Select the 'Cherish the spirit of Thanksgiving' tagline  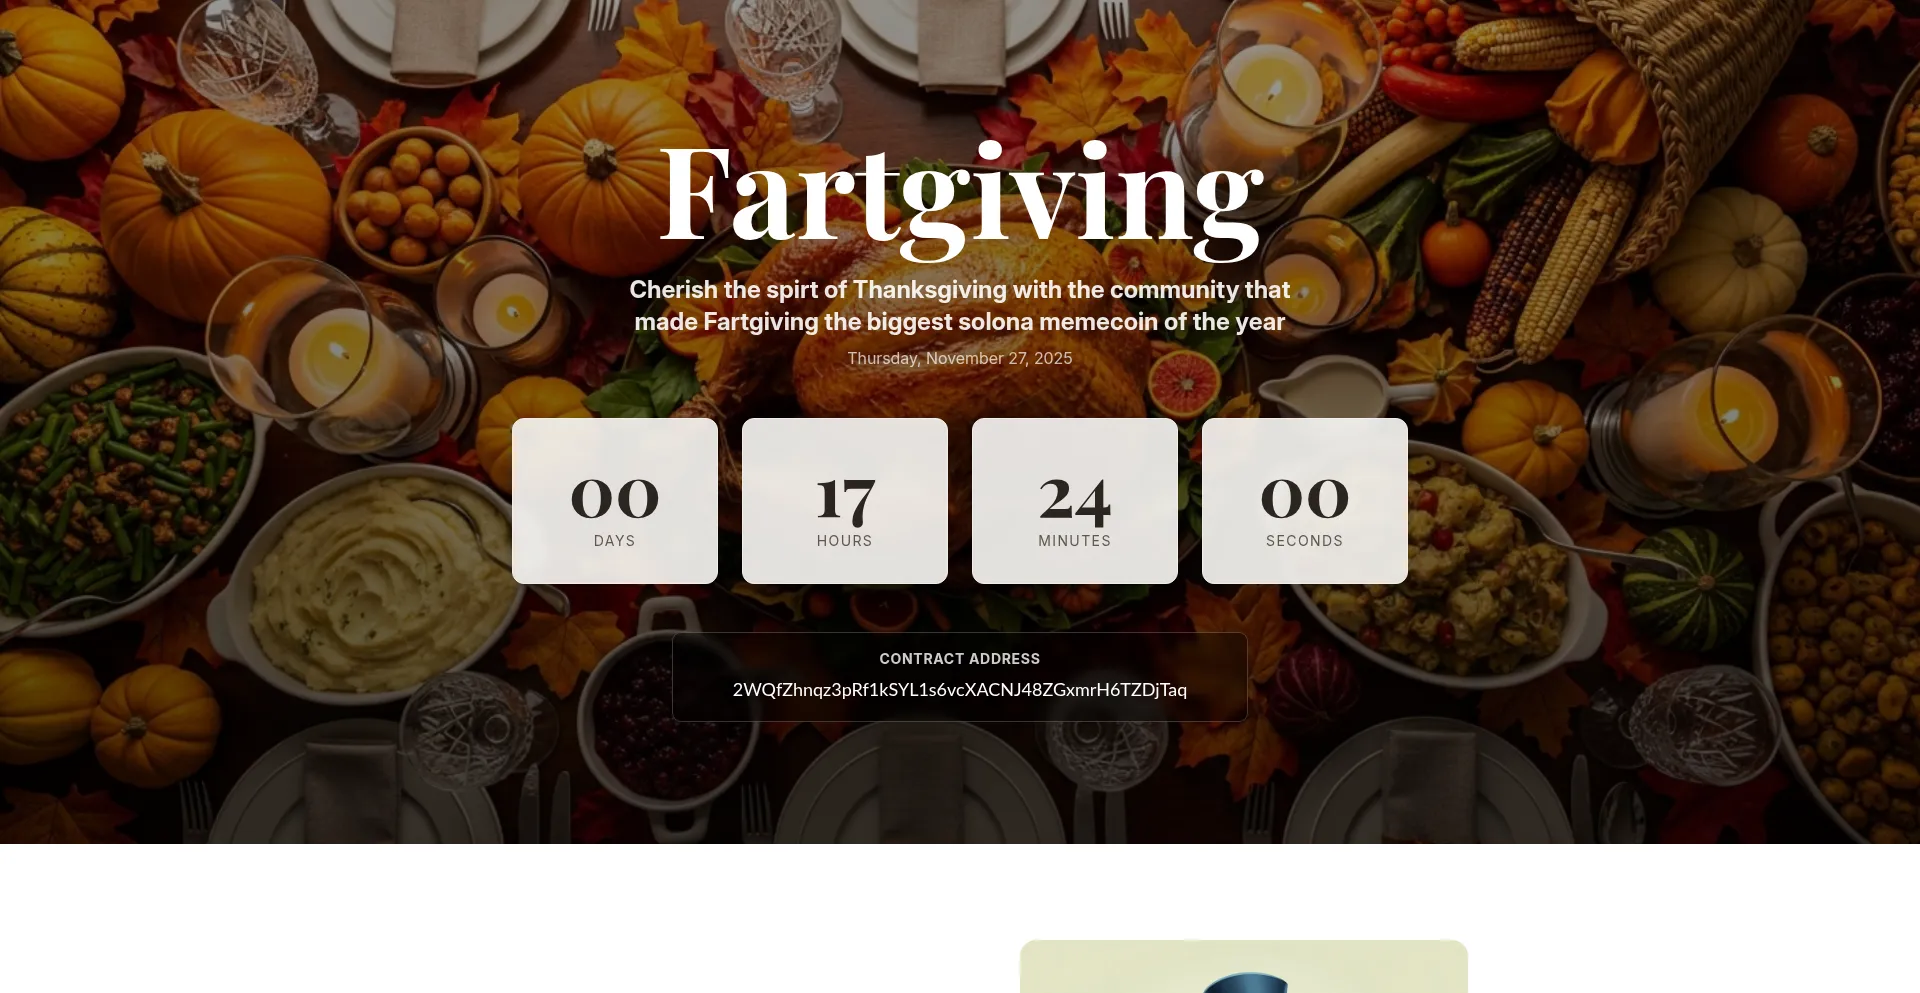coord(960,305)
